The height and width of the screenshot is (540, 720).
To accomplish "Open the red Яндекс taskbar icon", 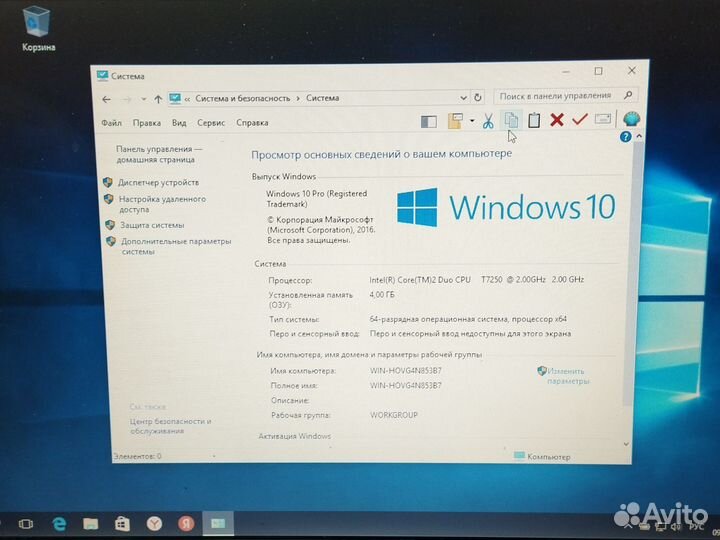I will (186, 524).
